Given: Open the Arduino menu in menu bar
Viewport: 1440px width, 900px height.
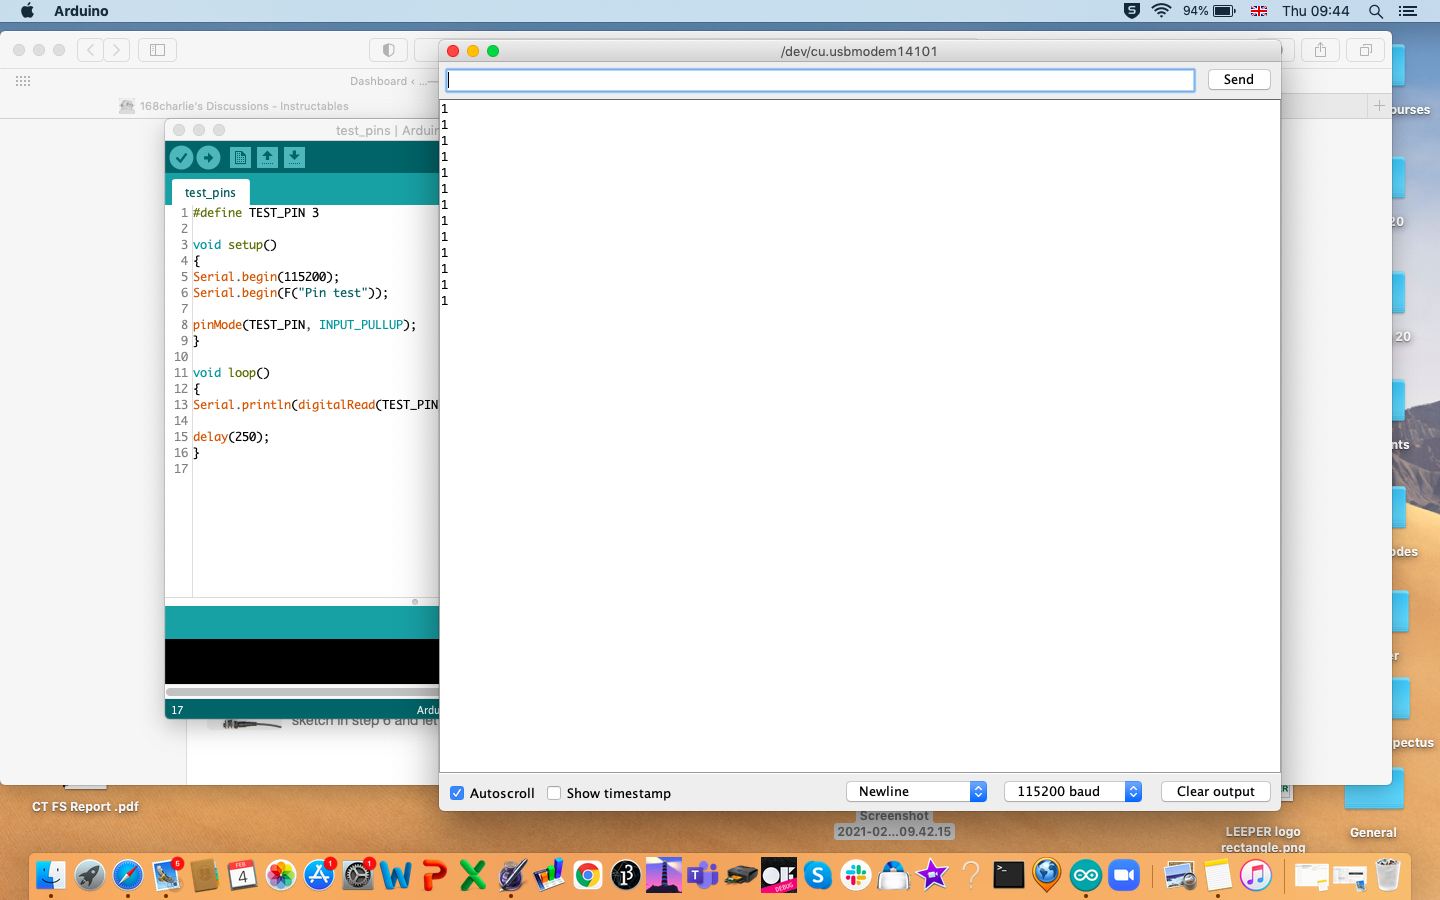Looking at the screenshot, I should click(81, 11).
